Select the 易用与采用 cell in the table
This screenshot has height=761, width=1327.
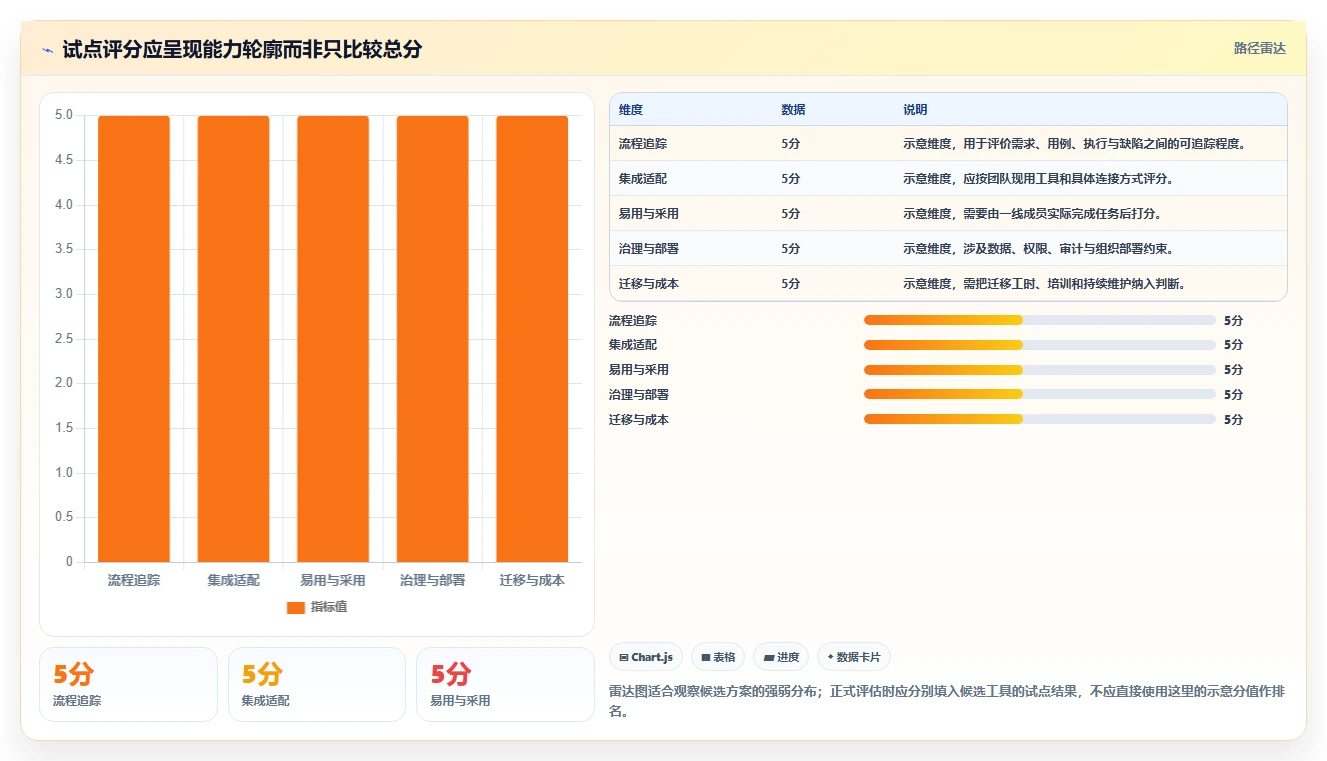[x=649, y=214]
